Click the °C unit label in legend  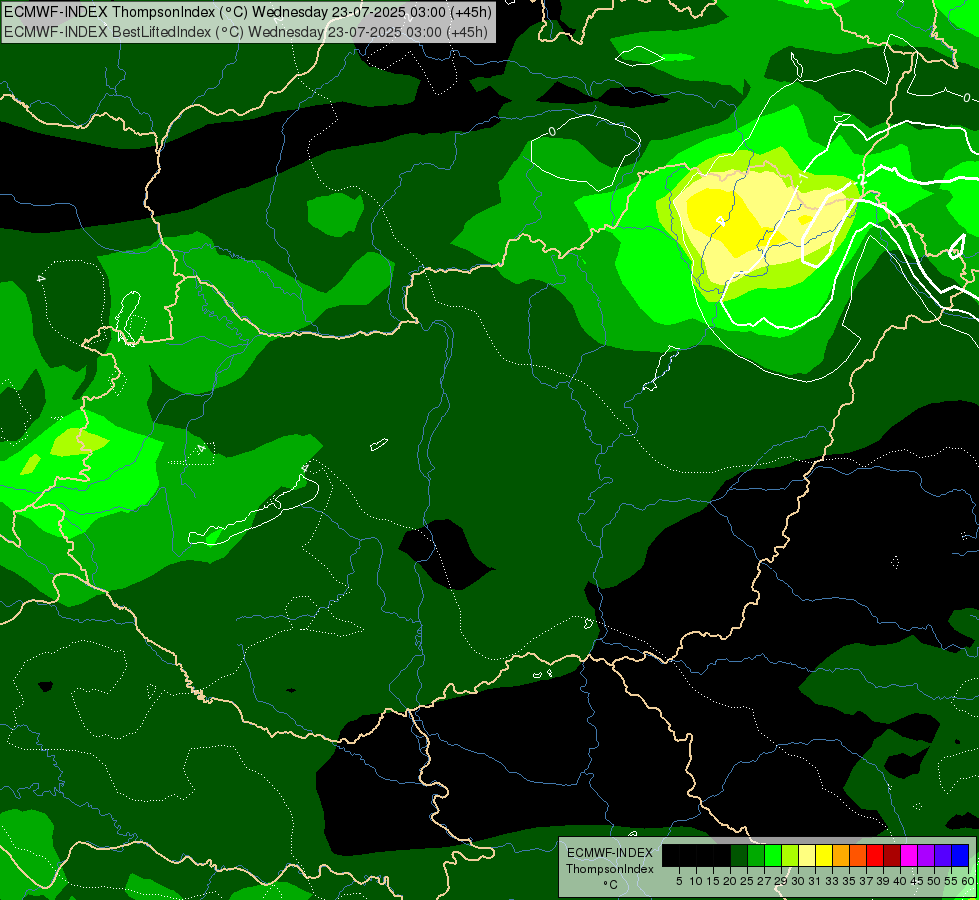[x=611, y=885]
